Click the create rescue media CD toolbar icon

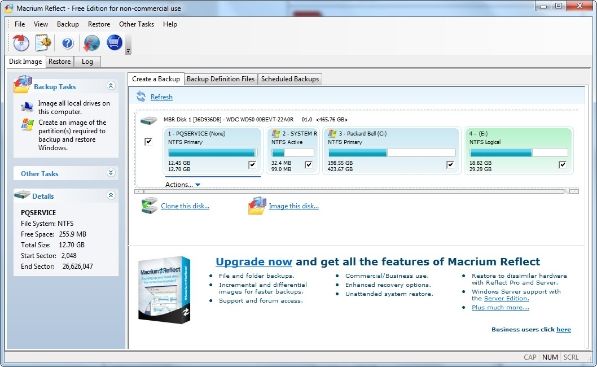coord(21,43)
